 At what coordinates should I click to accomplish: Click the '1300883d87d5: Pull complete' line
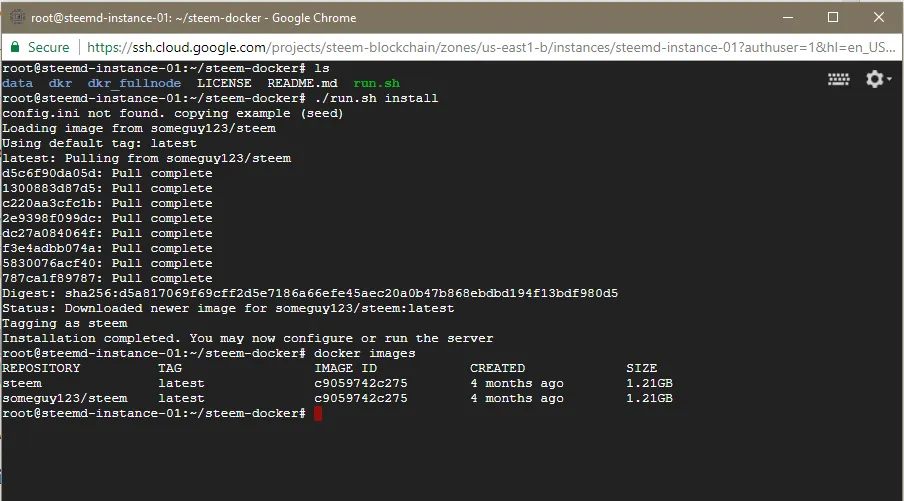(107, 188)
